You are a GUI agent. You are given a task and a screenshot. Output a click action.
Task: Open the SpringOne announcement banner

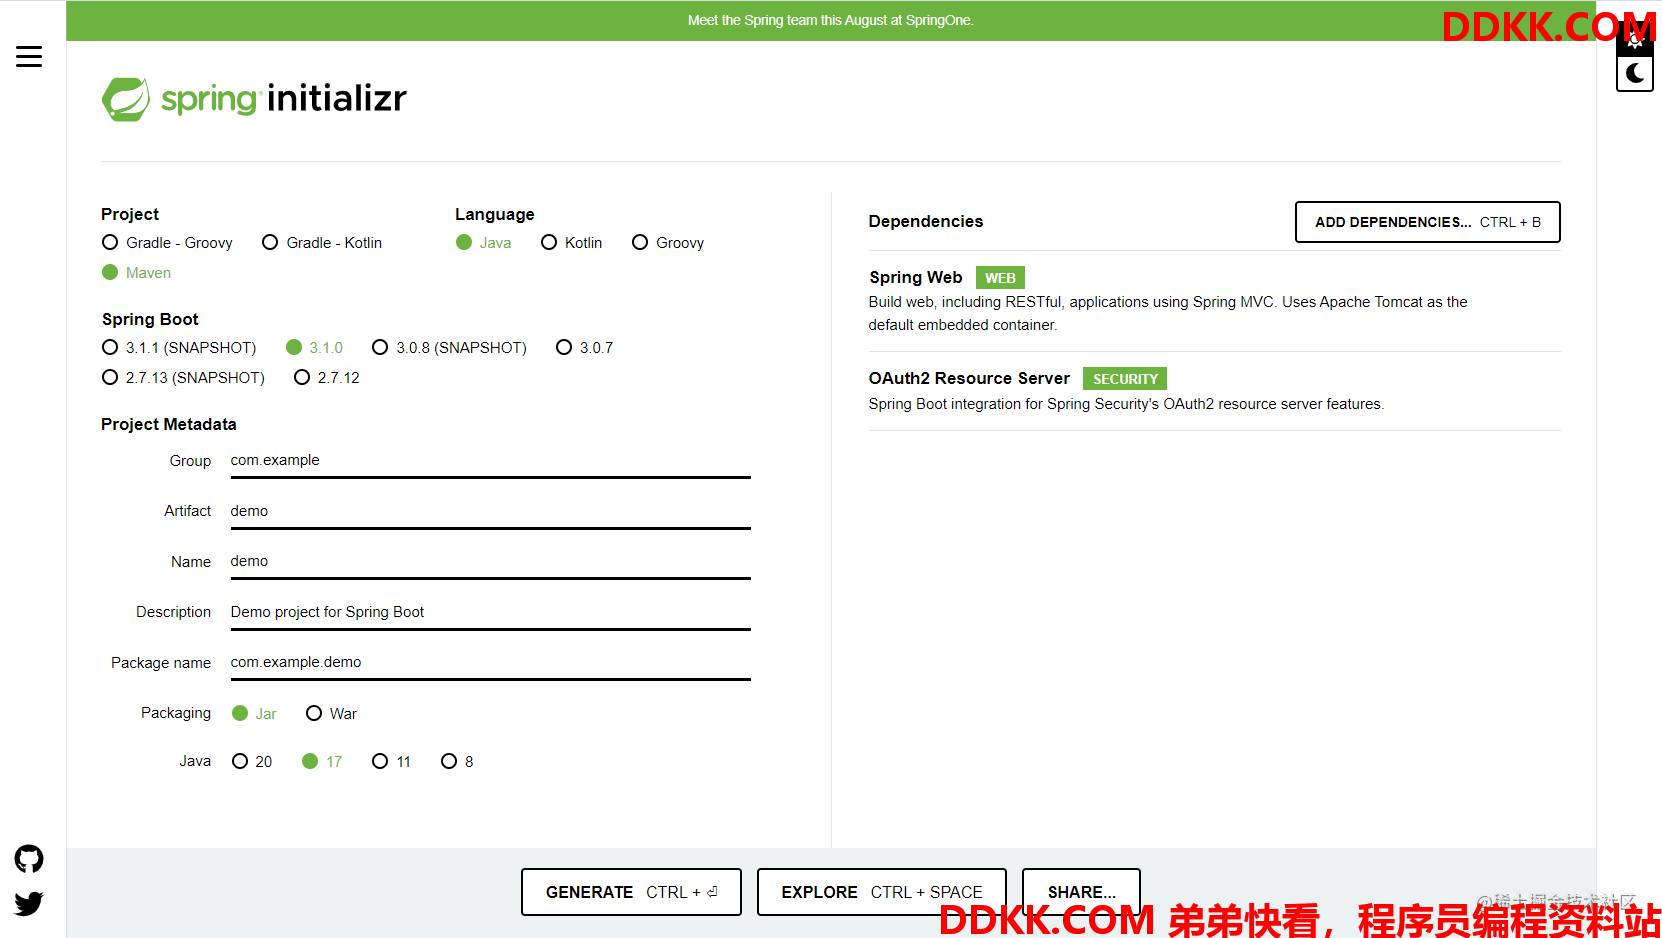click(x=830, y=20)
